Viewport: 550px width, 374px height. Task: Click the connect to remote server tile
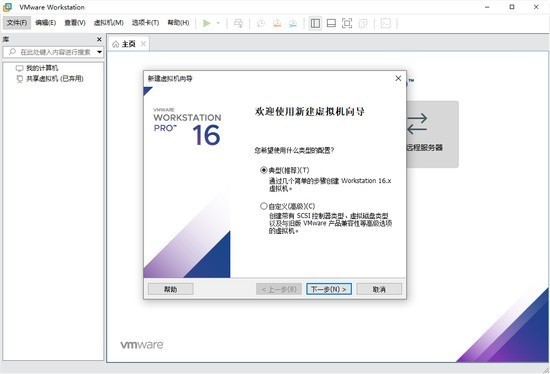[x=432, y=134]
